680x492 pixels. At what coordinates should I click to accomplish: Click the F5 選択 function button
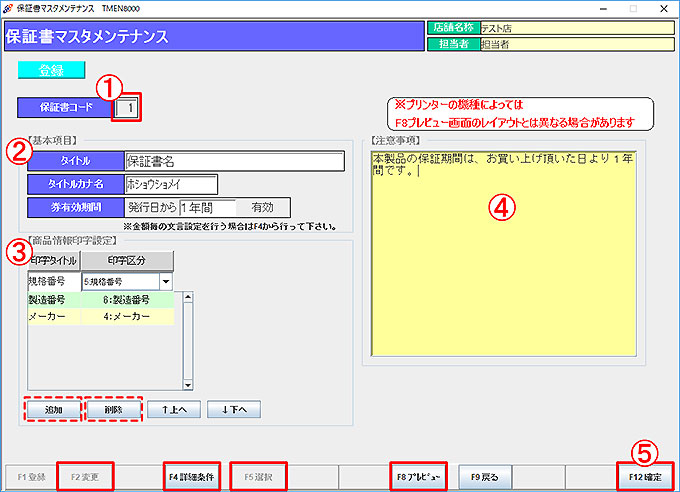[258, 477]
